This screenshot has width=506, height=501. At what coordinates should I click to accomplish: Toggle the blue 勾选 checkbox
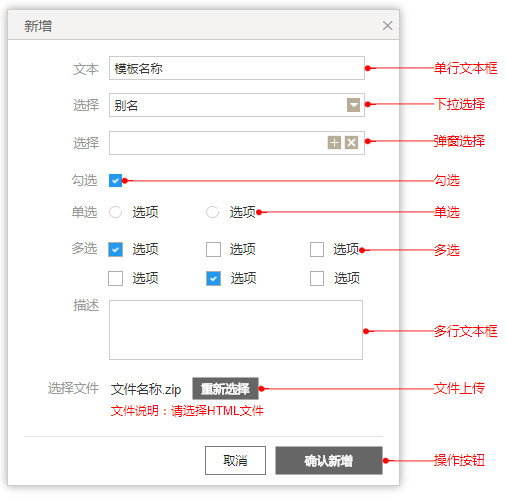click(x=115, y=181)
